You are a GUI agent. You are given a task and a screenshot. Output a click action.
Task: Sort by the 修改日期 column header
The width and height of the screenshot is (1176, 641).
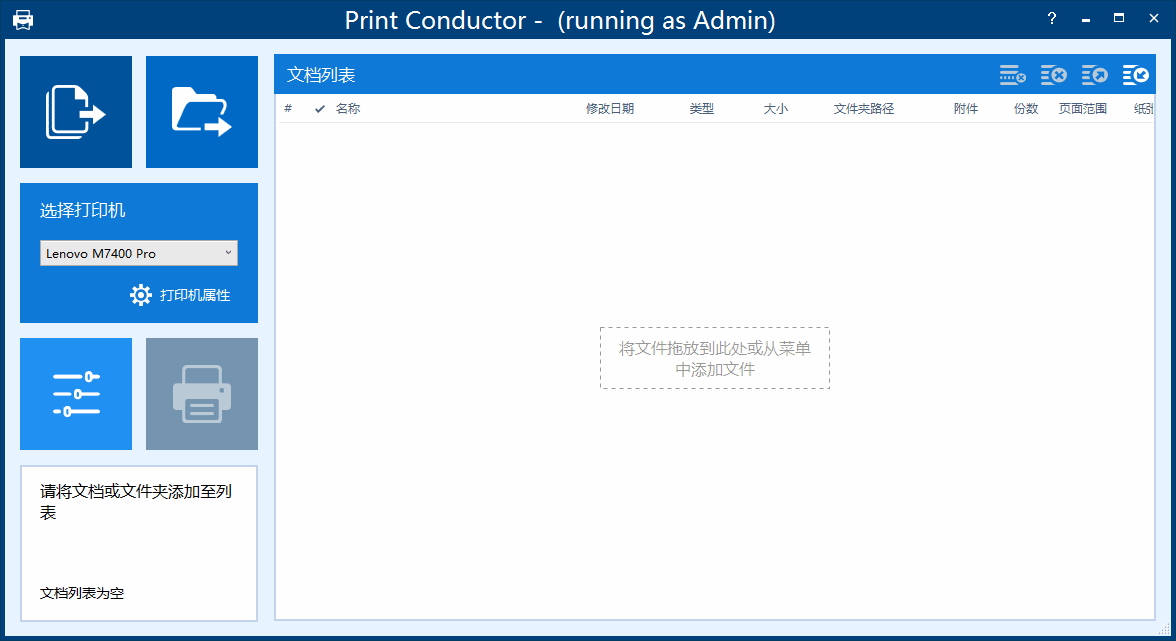pos(610,109)
